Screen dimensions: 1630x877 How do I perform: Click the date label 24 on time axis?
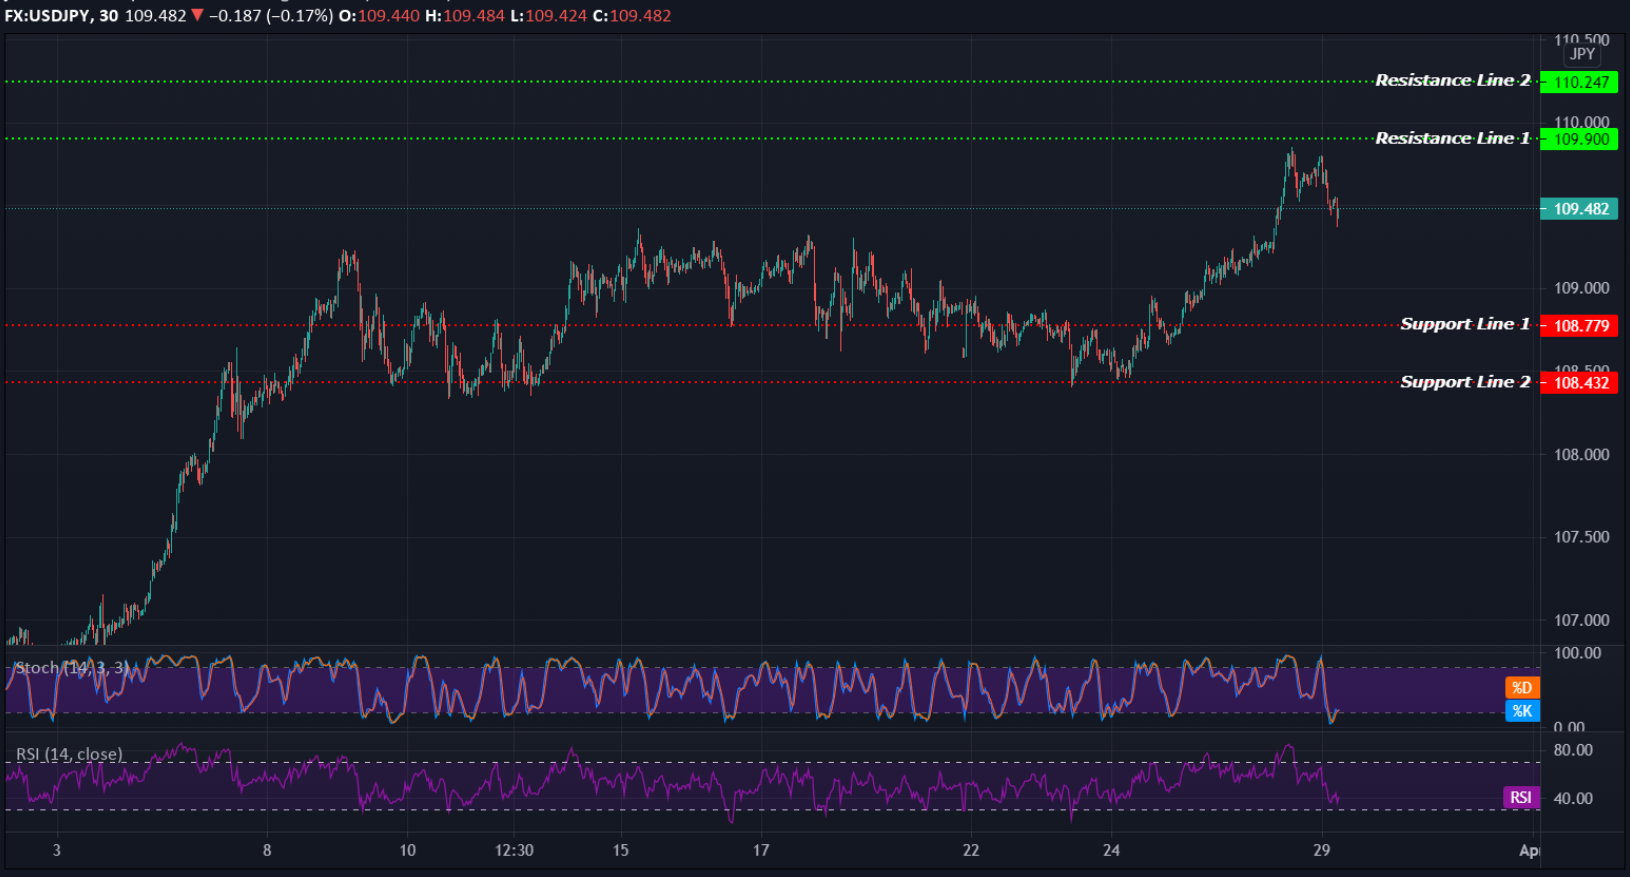click(x=1111, y=850)
